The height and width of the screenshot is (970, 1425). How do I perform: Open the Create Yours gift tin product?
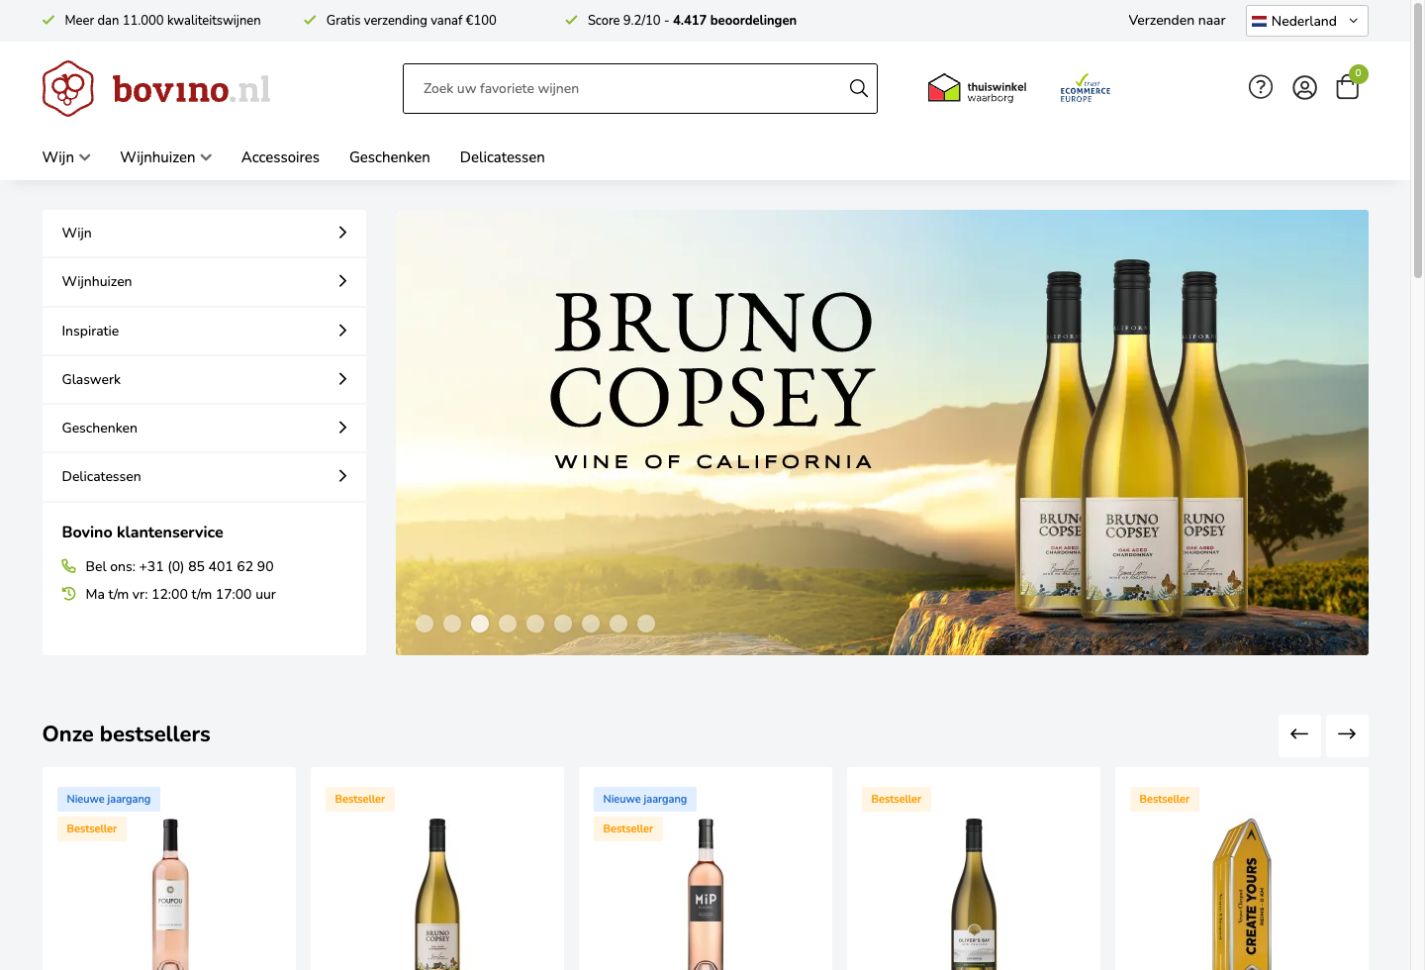tap(1241, 895)
